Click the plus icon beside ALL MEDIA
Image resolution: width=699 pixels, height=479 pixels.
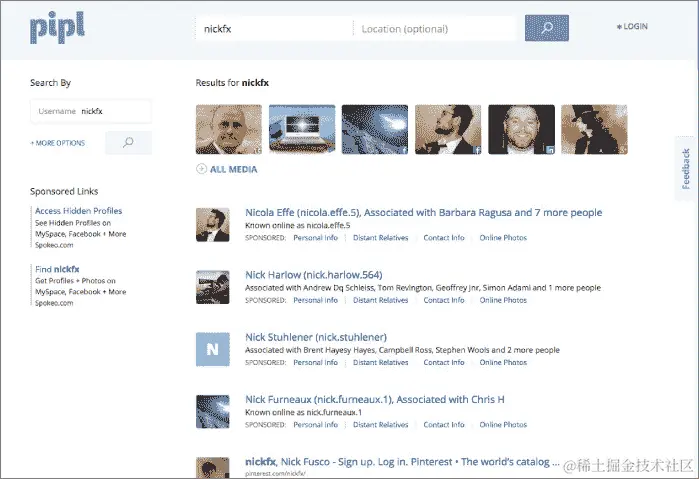201,169
